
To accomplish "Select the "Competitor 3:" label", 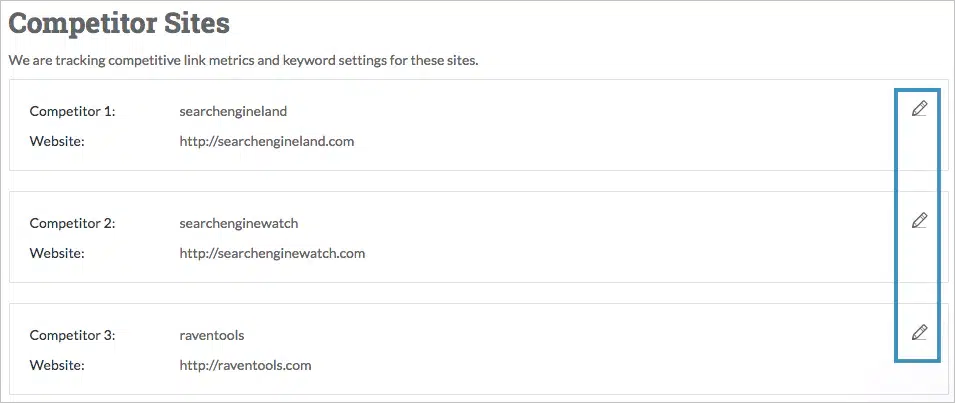I will (73, 335).
